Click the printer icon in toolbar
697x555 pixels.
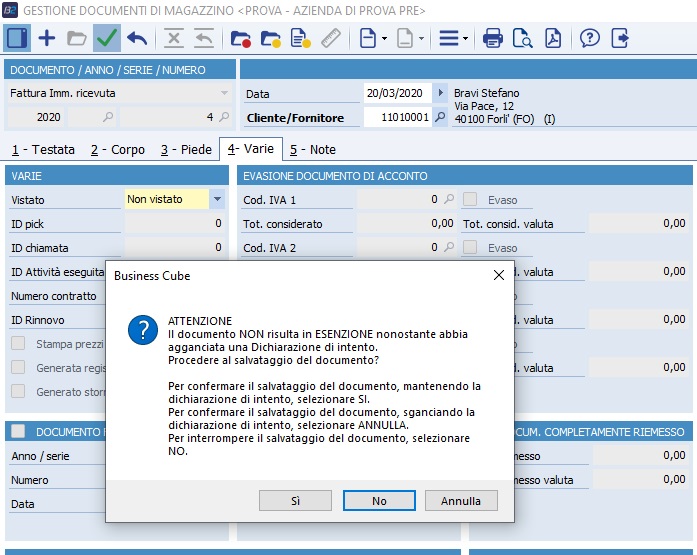click(x=493, y=39)
